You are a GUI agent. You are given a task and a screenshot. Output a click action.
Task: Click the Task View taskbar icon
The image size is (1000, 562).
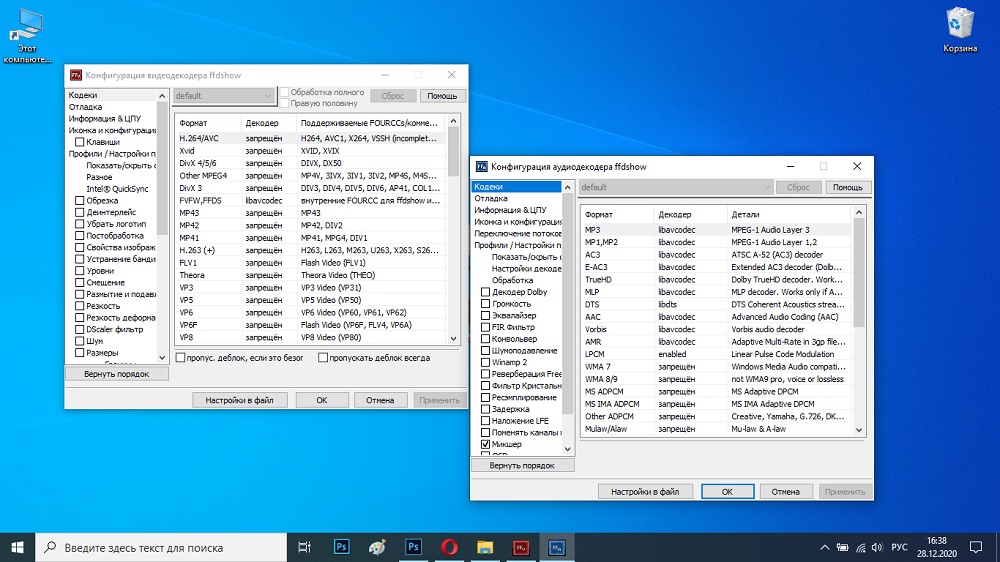tap(305, 547)
